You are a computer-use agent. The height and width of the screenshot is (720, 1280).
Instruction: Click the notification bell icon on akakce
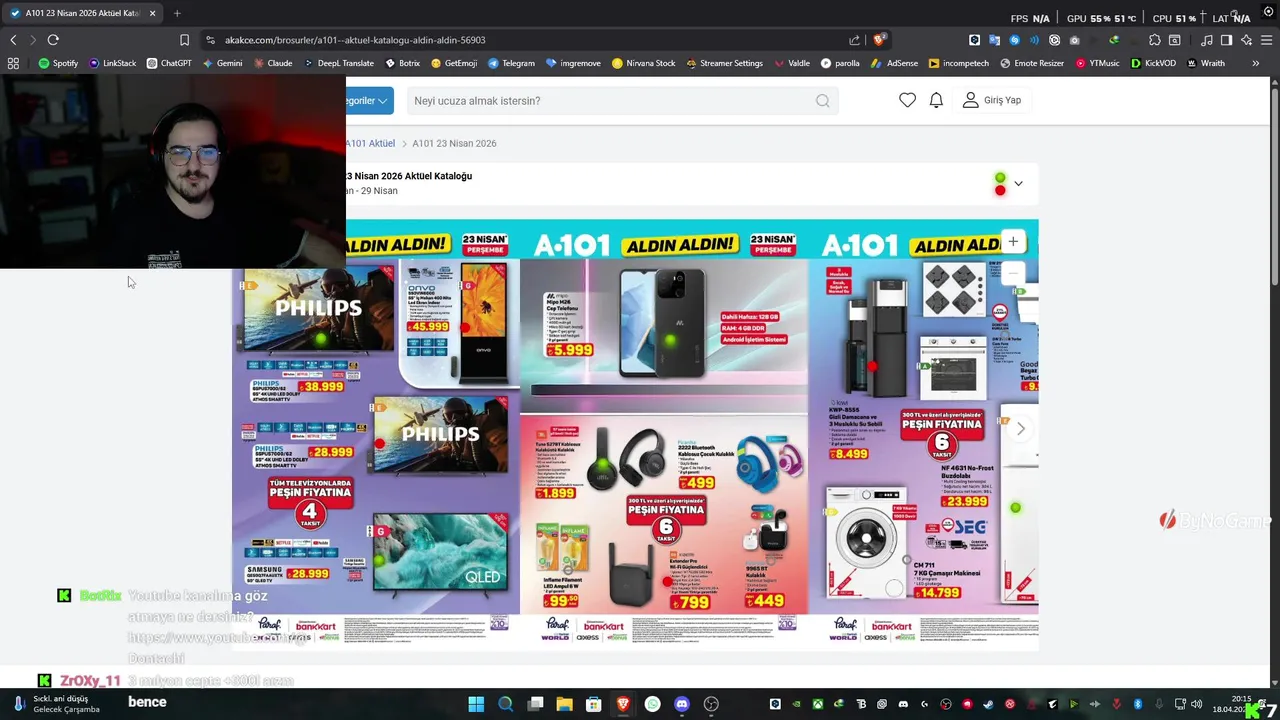point(936,100)
